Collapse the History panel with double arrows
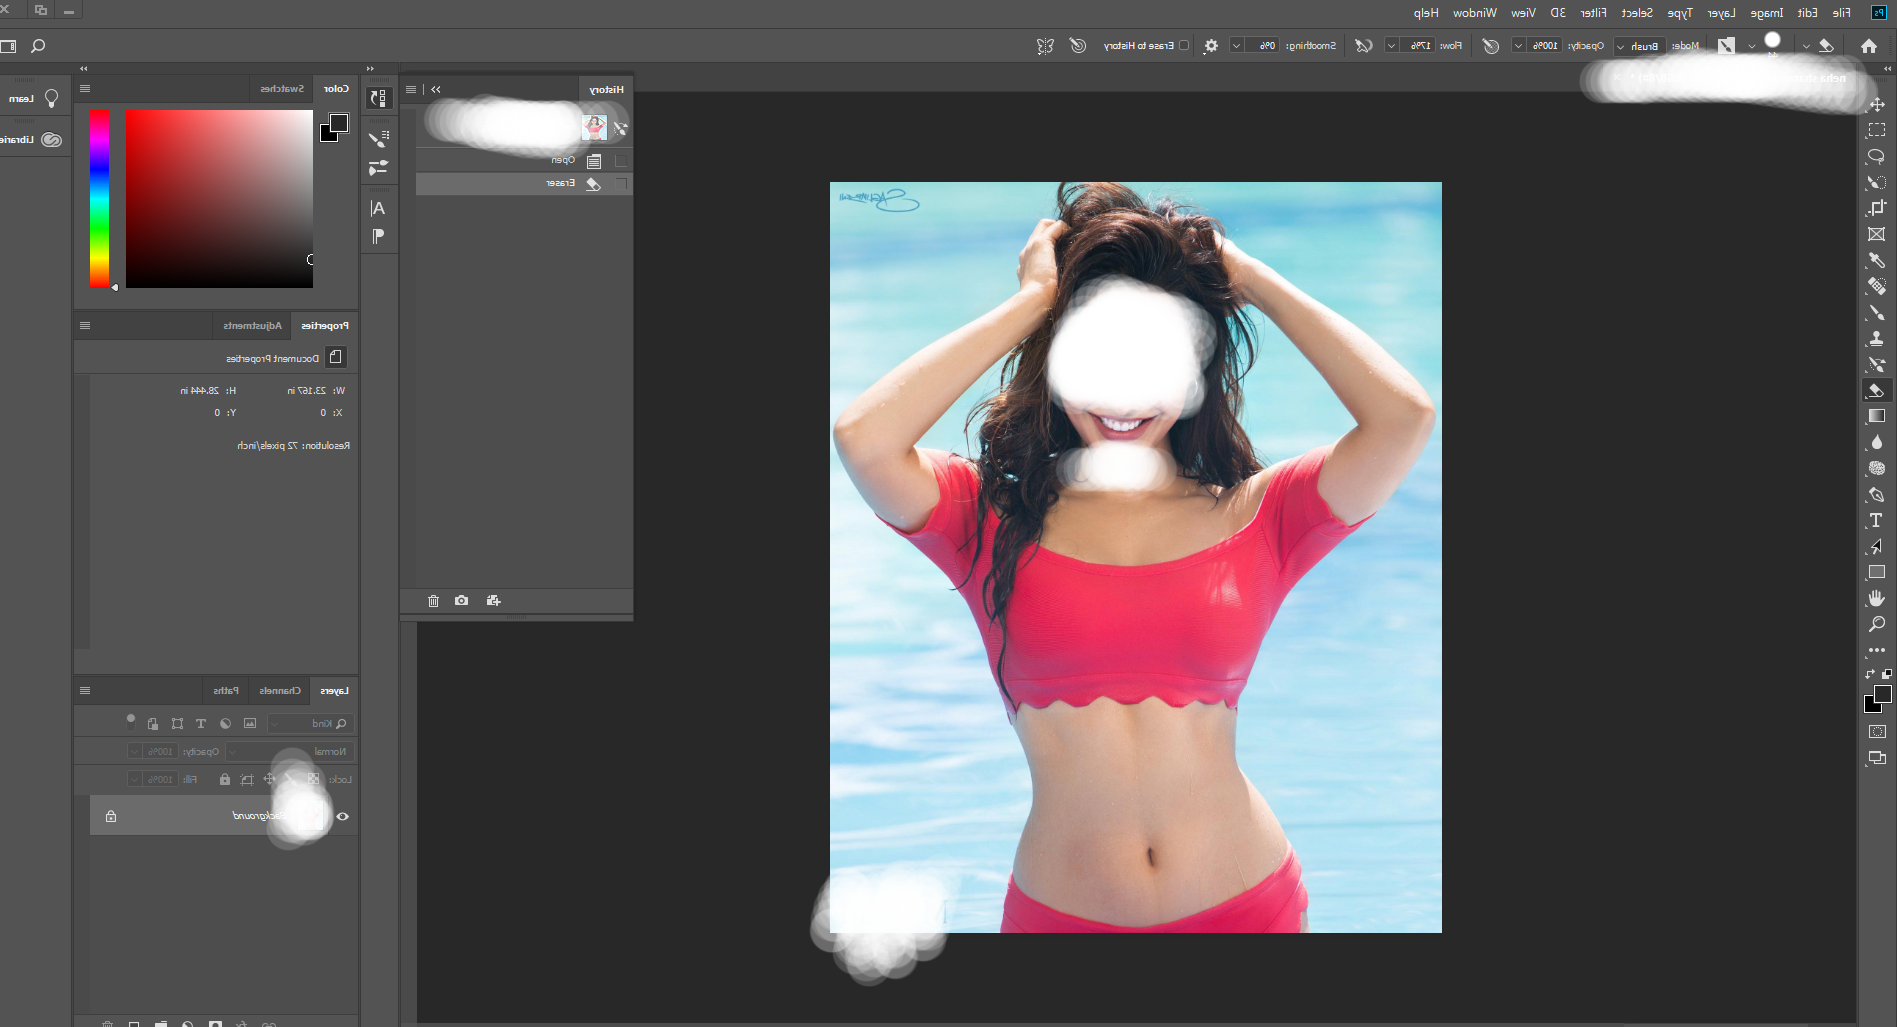Image resolution: width=1897 pixels, height=1027 pixels. [x=436, y=90]
